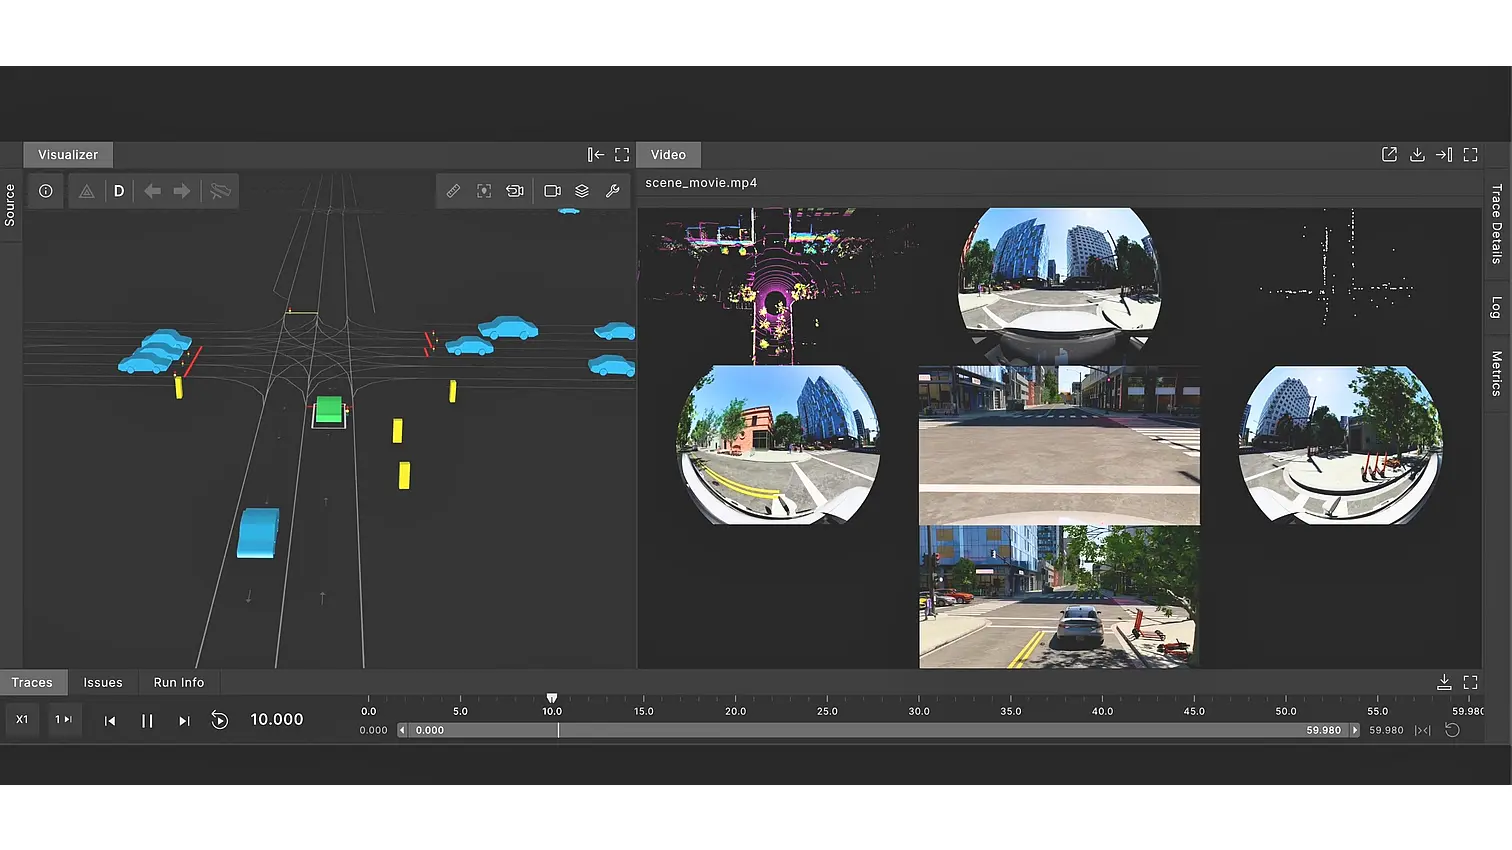Select the ruler measurement tool
The image size is (1512, 850).
click(x=453, y=191)
